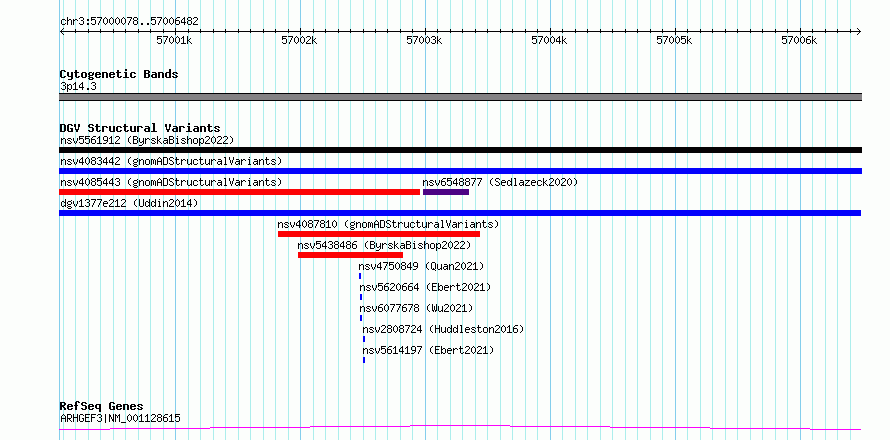Viewport: 890px width, 440px height.
Task: Click the grey cytogenetic band bar
Action: pyautogui.click(x=460, y=97)
